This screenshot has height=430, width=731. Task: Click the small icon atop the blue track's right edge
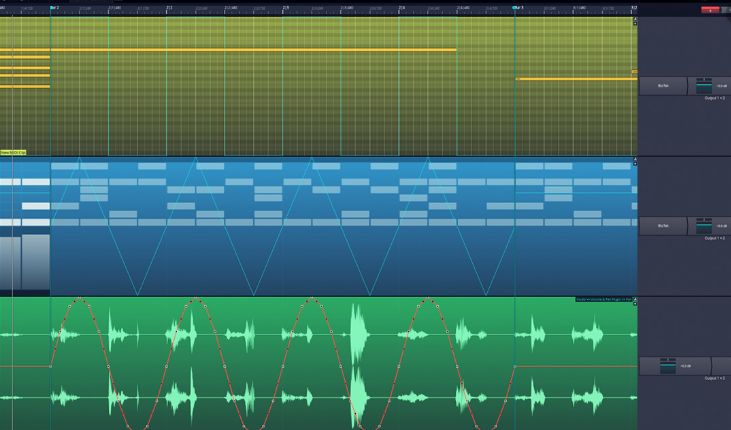[634, 161]
